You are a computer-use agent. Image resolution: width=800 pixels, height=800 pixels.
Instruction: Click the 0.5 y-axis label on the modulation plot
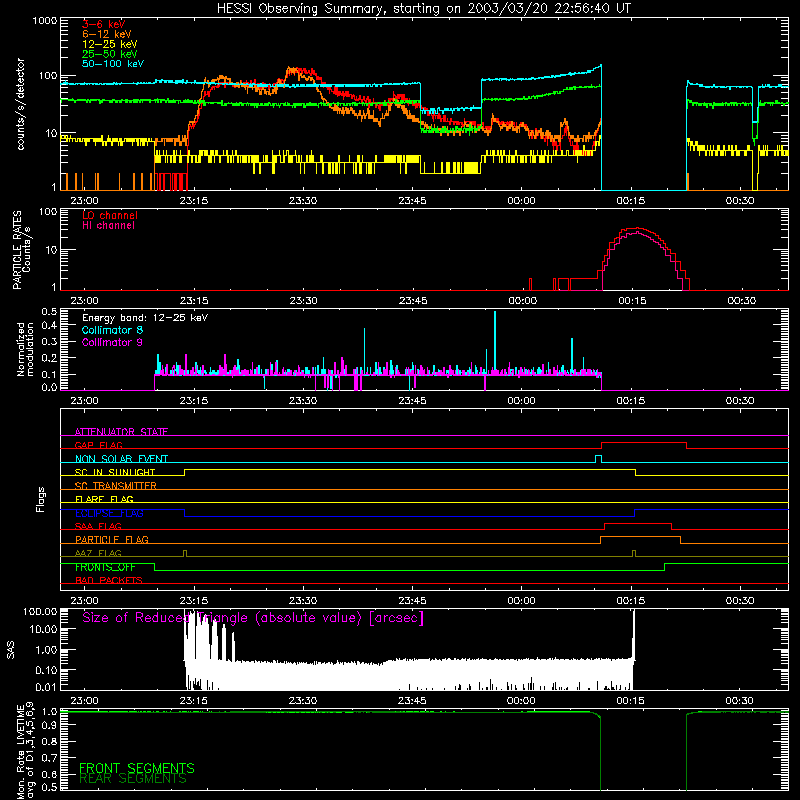point(49,312)
